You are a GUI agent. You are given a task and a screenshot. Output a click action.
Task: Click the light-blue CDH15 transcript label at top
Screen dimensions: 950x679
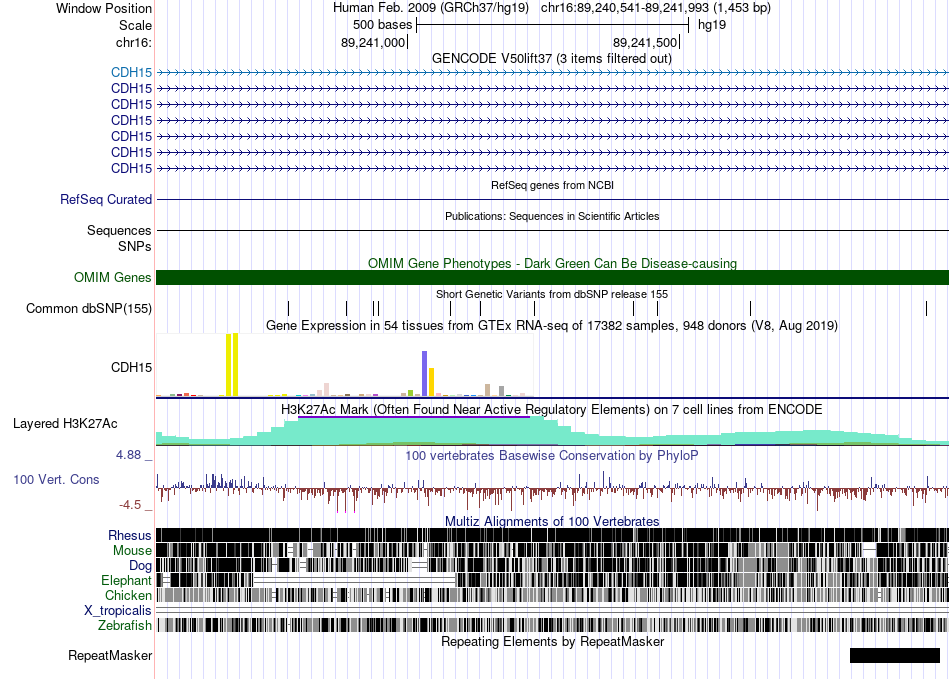(x=131, y=73)
